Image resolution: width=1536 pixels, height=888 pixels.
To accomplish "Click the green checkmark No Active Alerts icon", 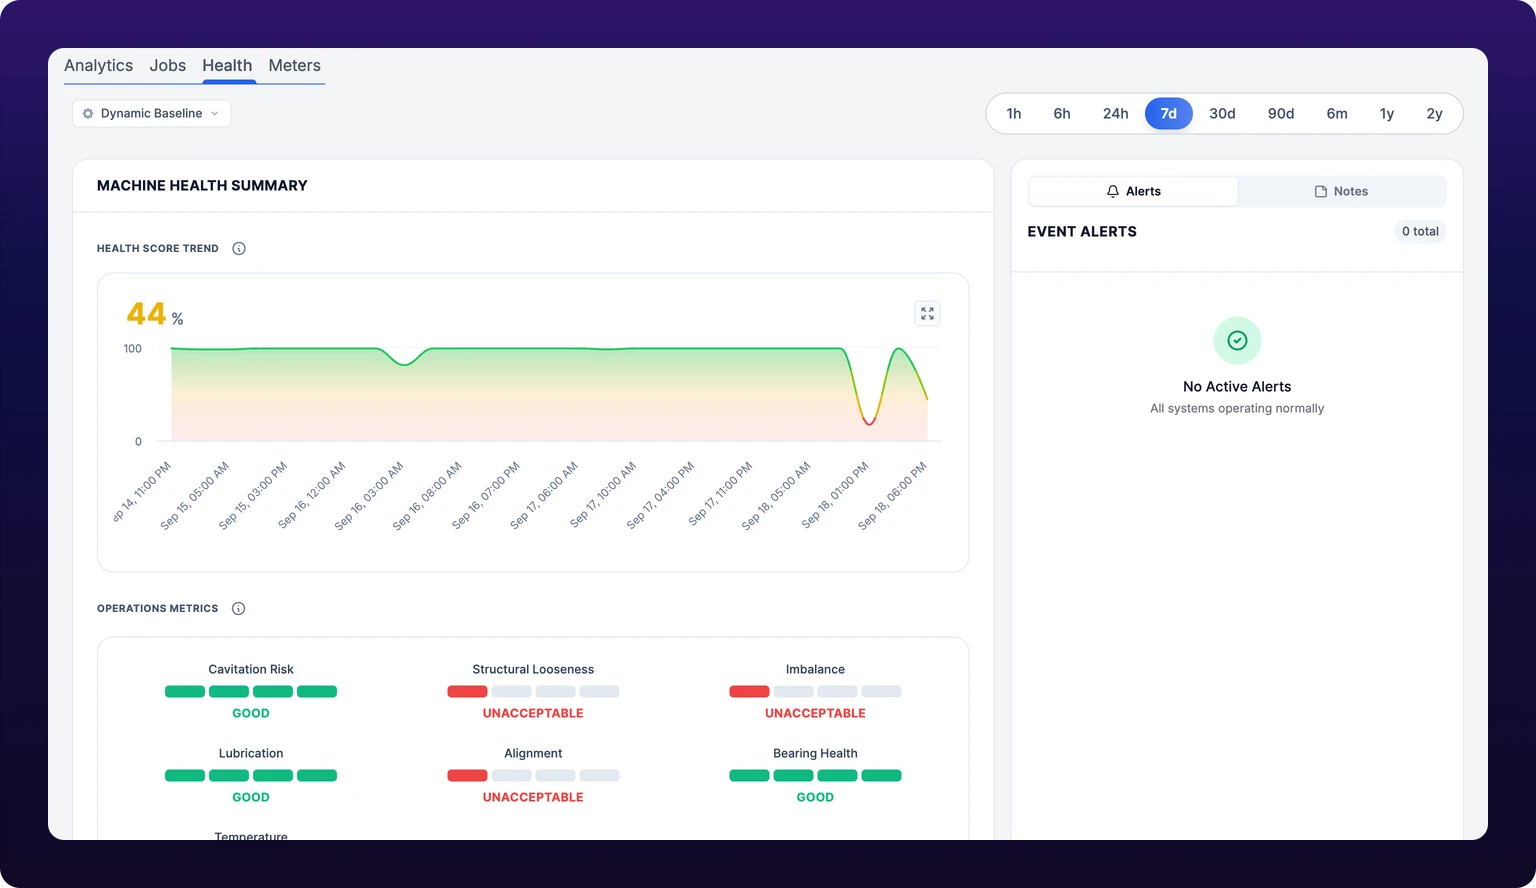I will click(x=1237, y=341).
